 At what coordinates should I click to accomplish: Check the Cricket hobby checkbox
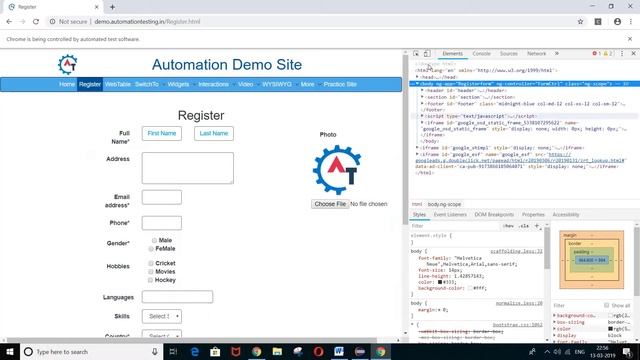pyautogui.click(x=151, y=263)
